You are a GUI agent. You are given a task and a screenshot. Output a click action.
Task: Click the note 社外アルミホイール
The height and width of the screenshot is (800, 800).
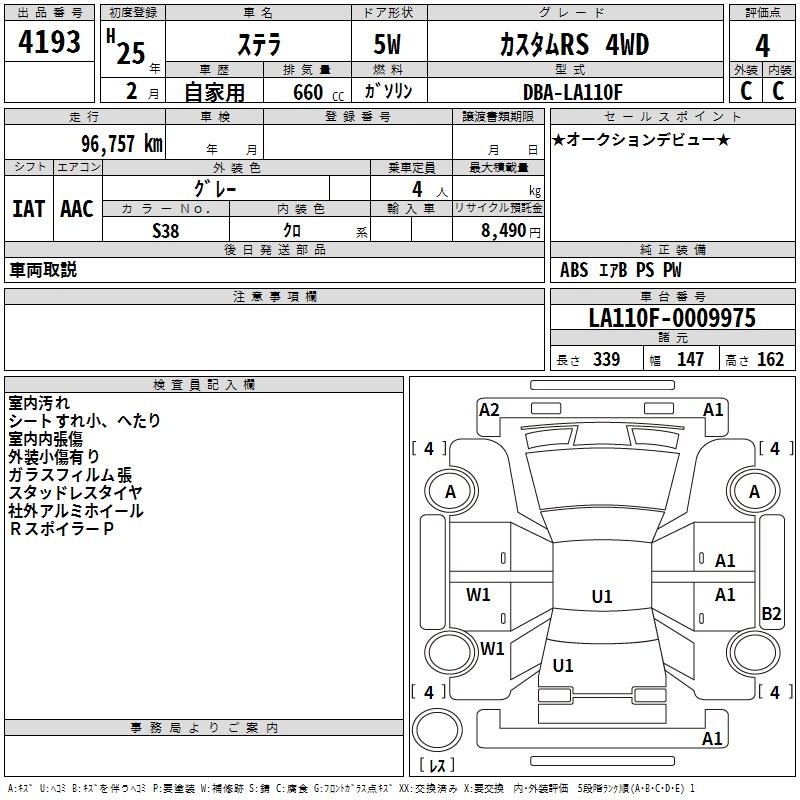[x=76, y=511]
